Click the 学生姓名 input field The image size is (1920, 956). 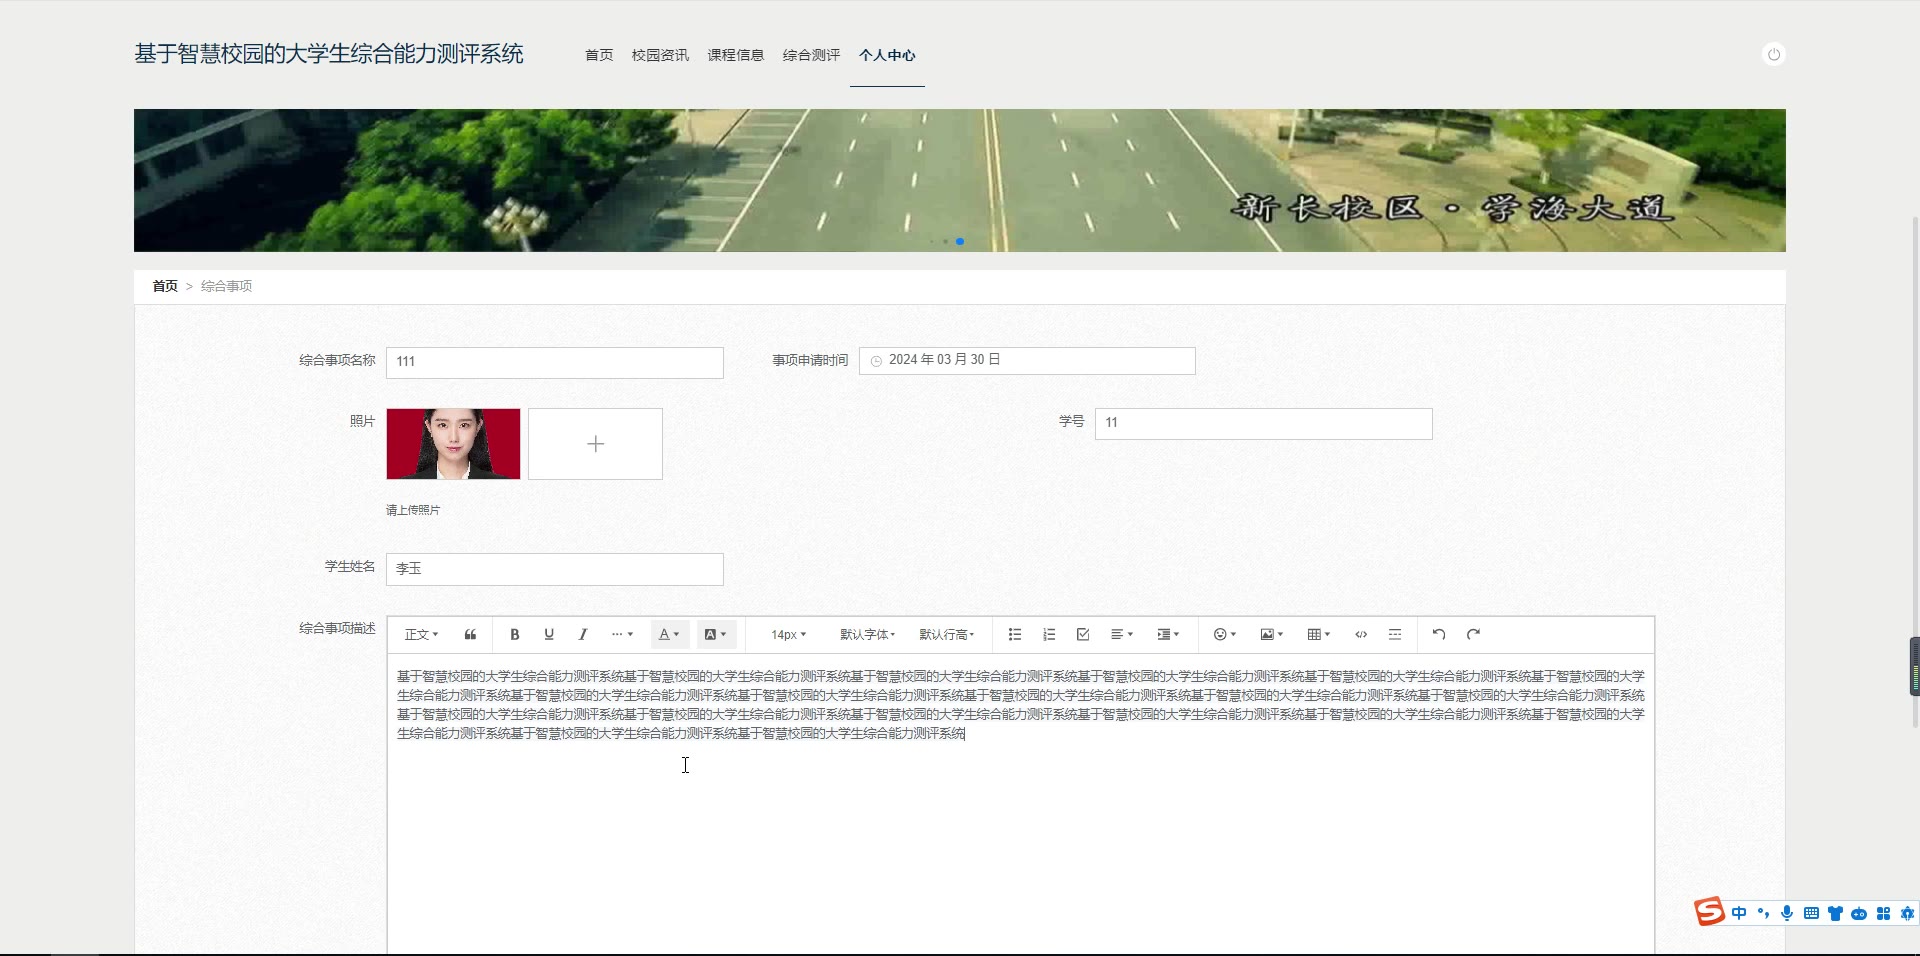(x=554, y=569)
